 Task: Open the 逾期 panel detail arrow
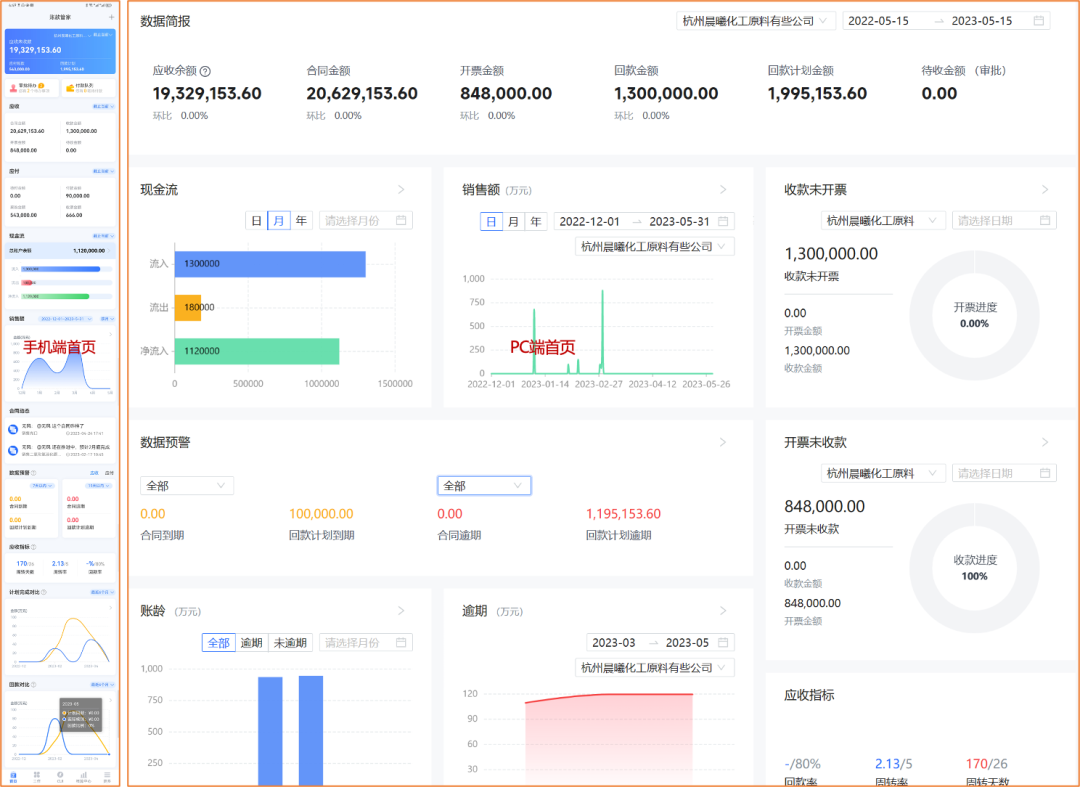(x=723, y=611)
